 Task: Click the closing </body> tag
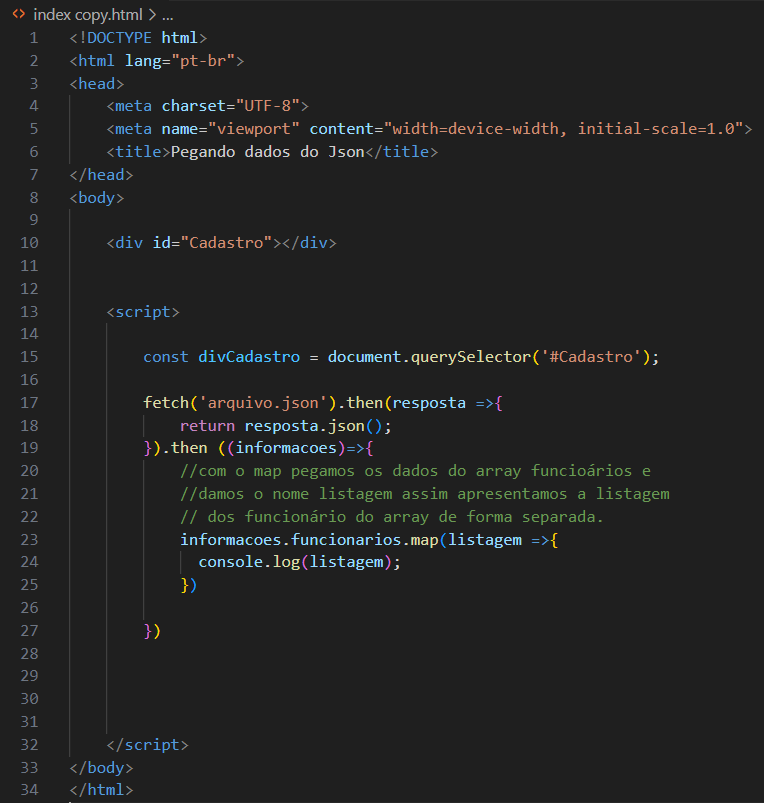tap(101, 768)
